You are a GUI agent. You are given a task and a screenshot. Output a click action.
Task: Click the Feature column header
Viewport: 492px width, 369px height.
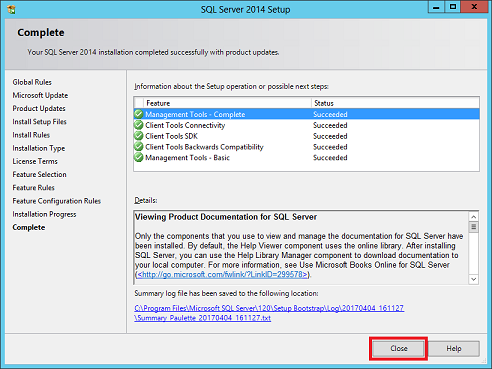pos(227,103)
